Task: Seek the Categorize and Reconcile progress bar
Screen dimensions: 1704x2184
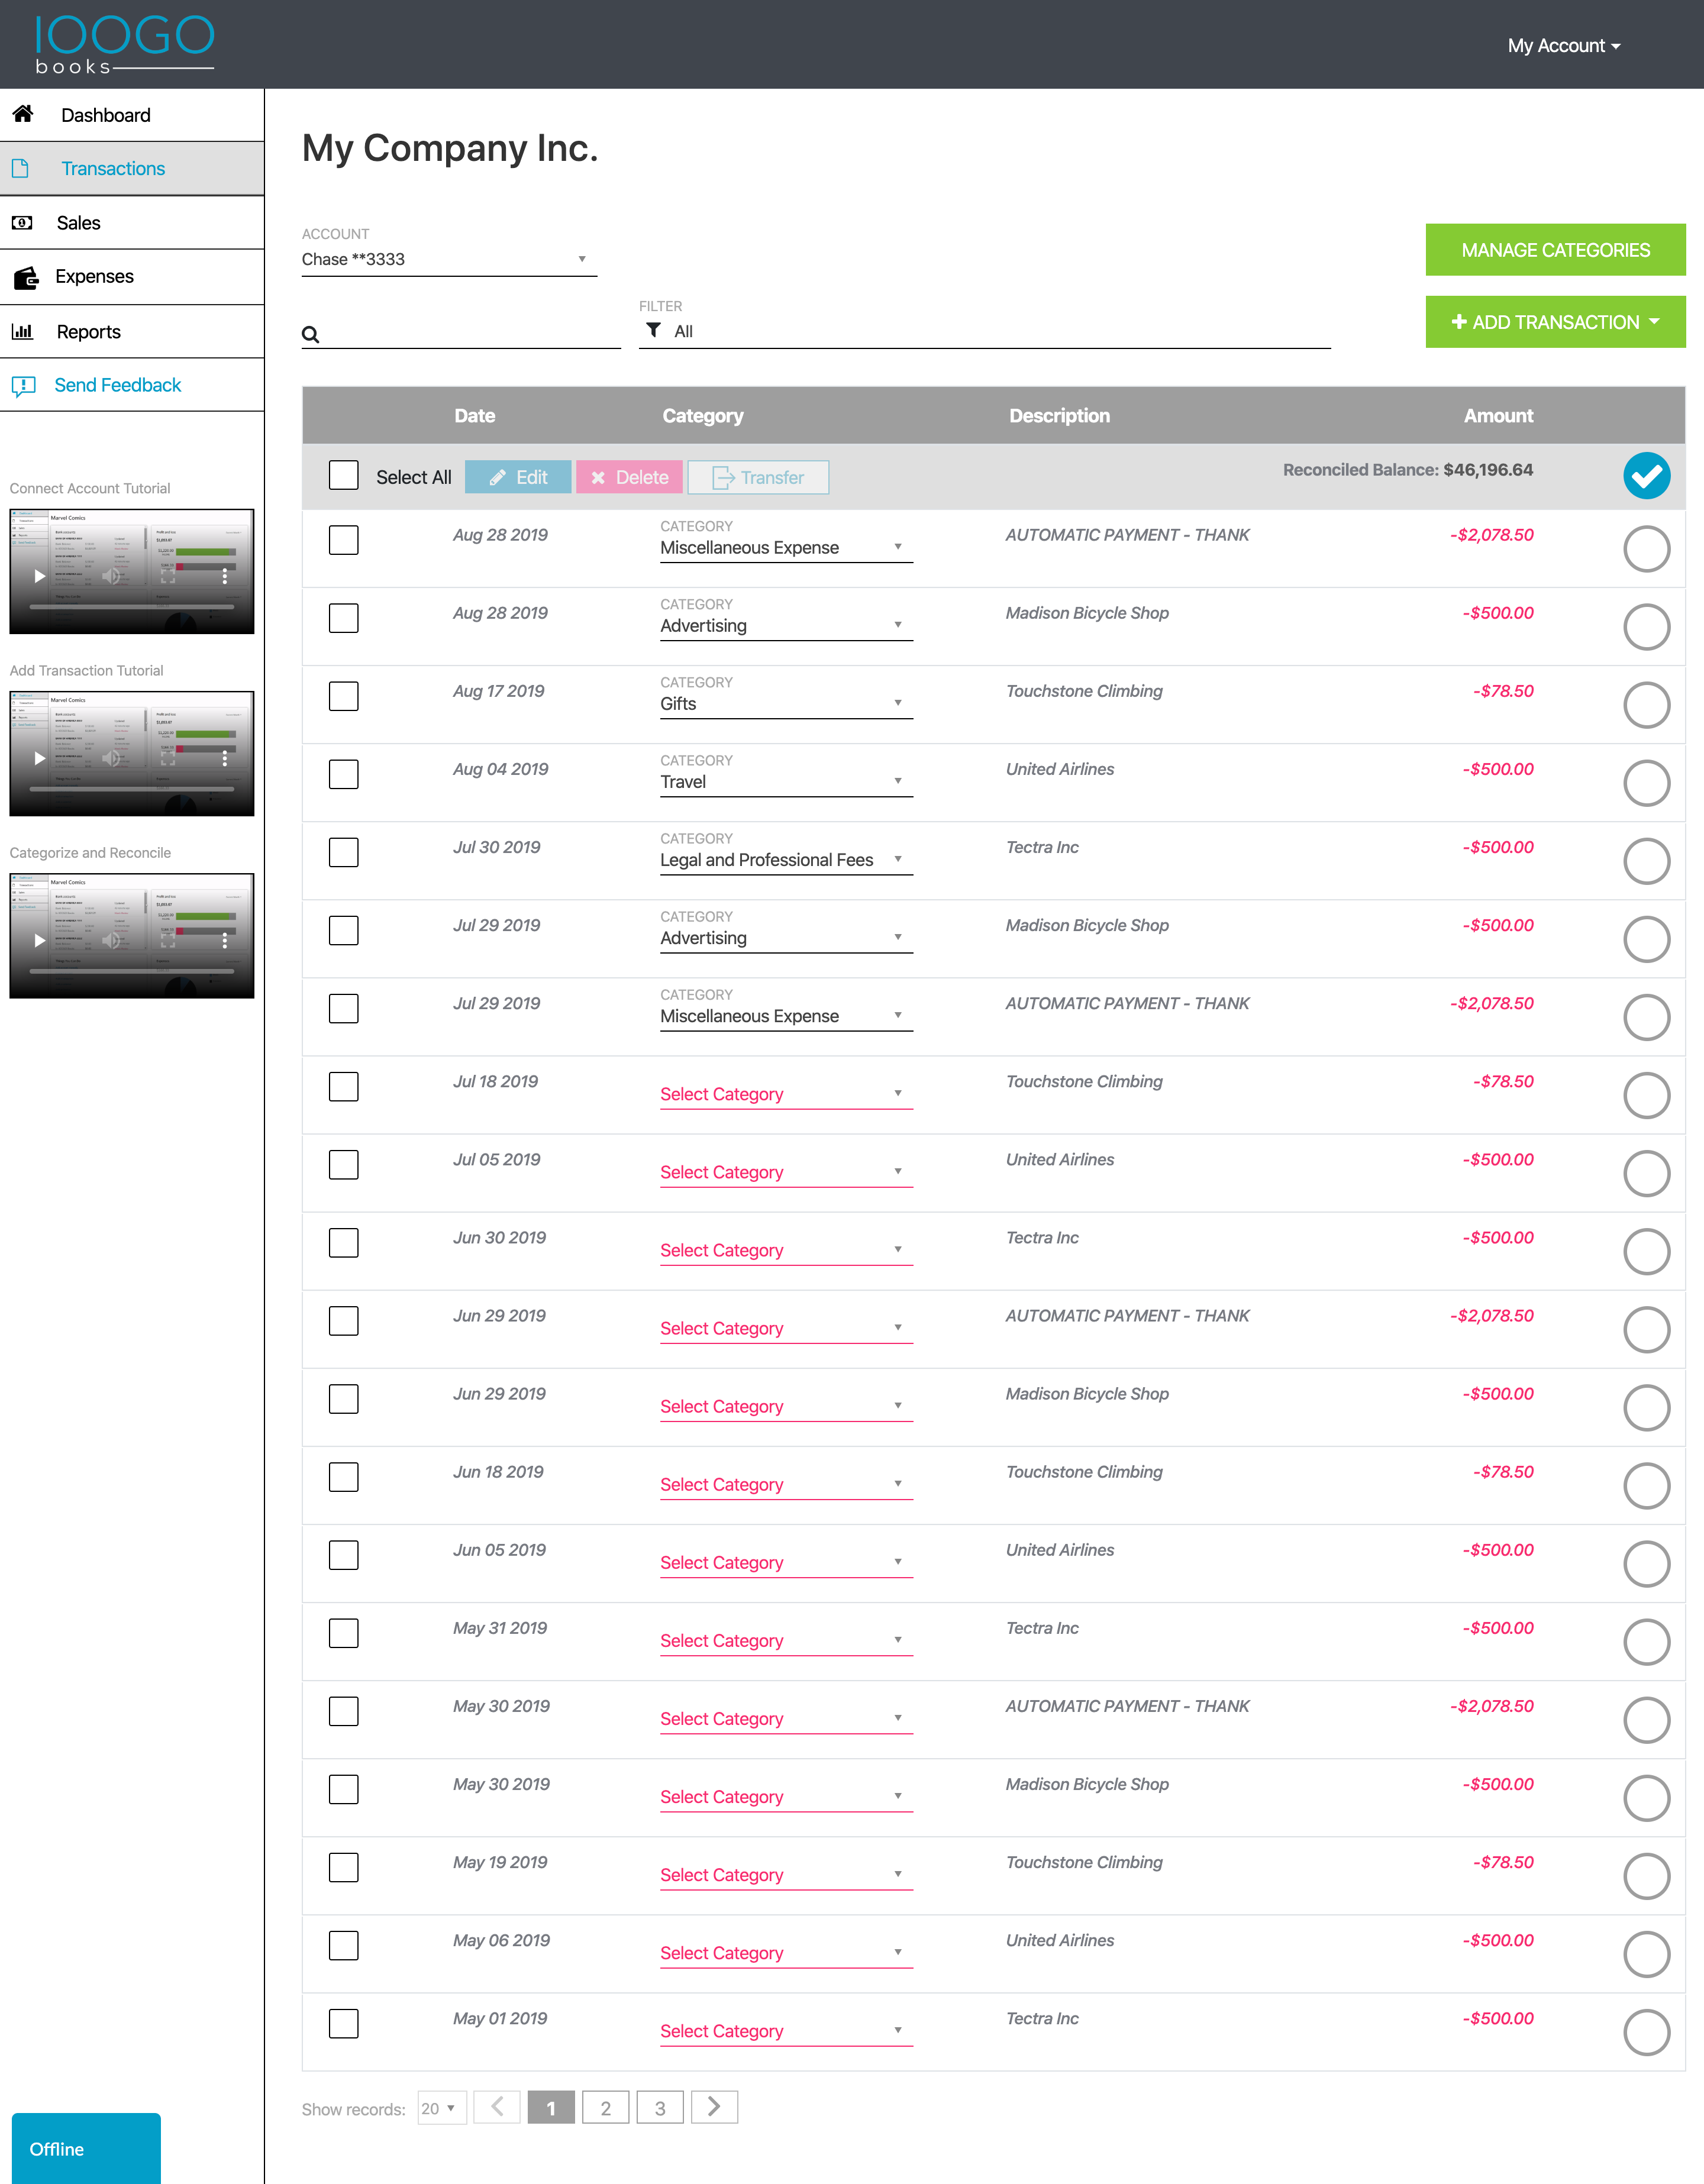Action: click(x=132, y=970)
